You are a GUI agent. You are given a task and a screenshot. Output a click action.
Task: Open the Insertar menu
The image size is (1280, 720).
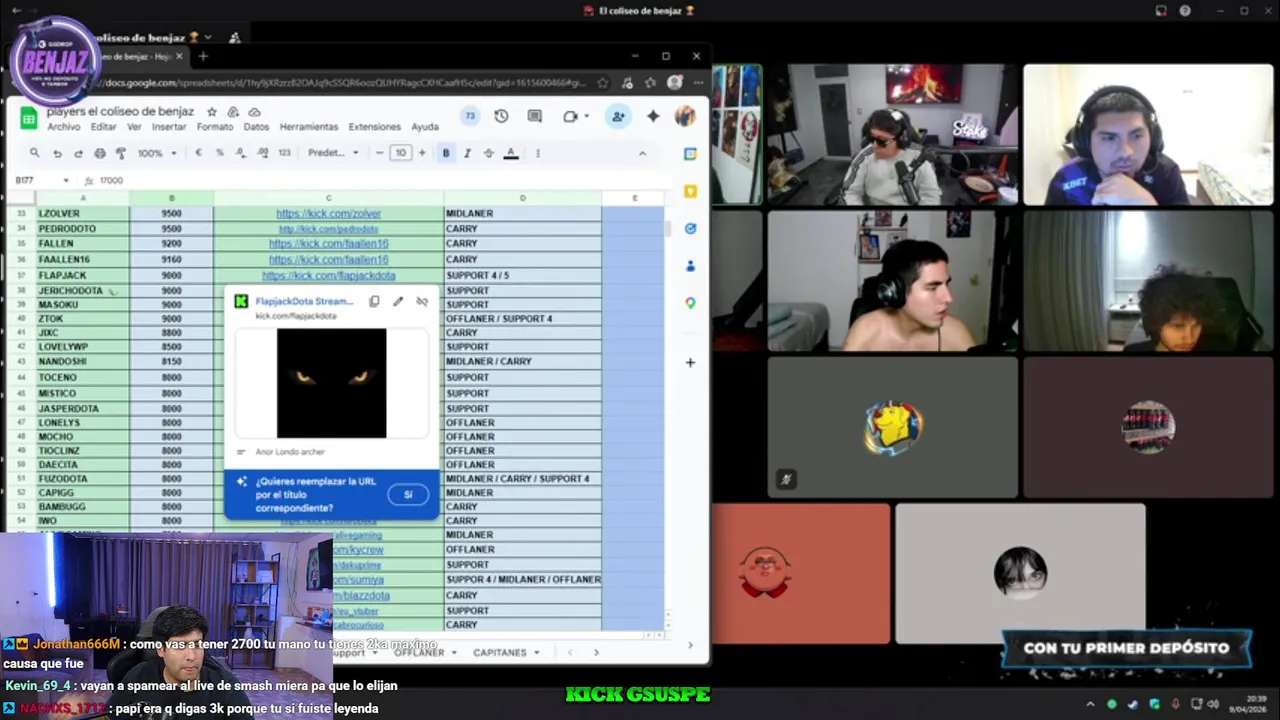[x=169, y=127]
